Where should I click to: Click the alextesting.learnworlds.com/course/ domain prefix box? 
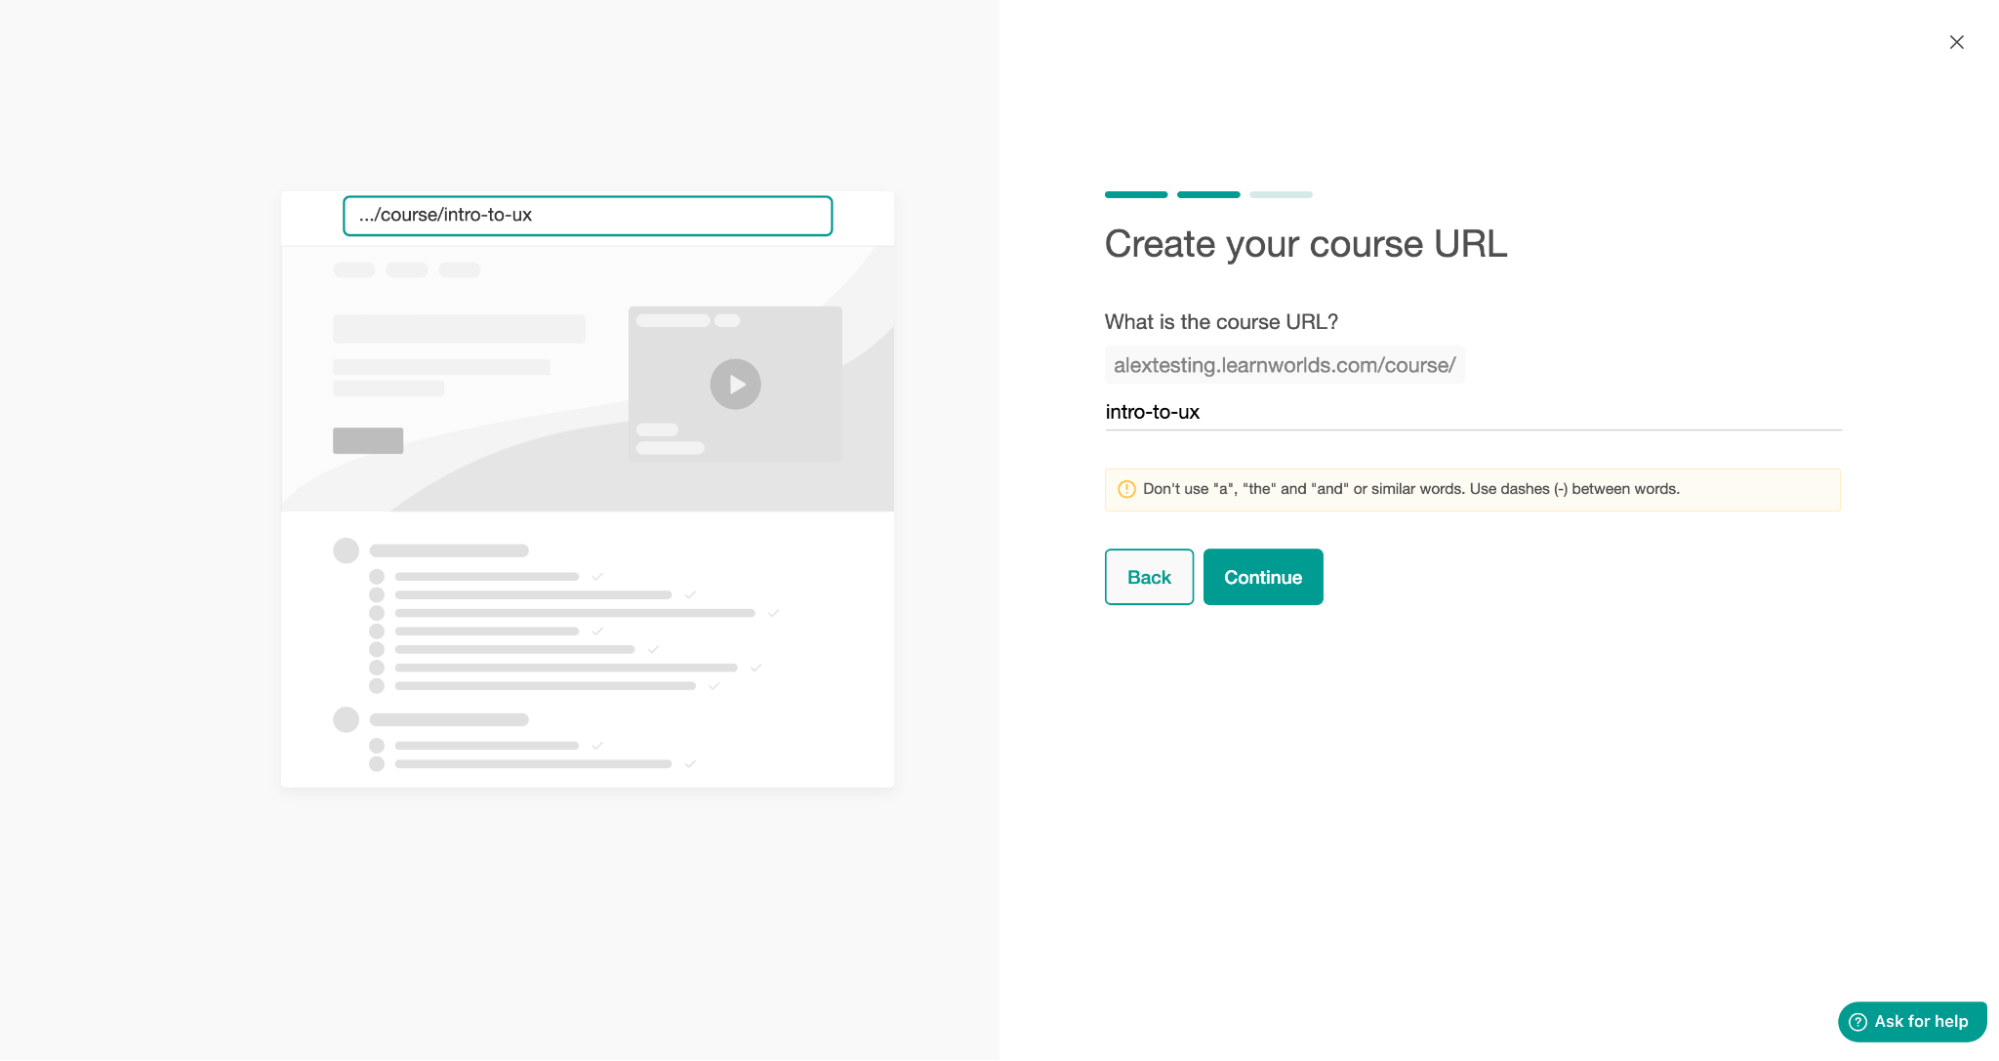[1284, 365]
